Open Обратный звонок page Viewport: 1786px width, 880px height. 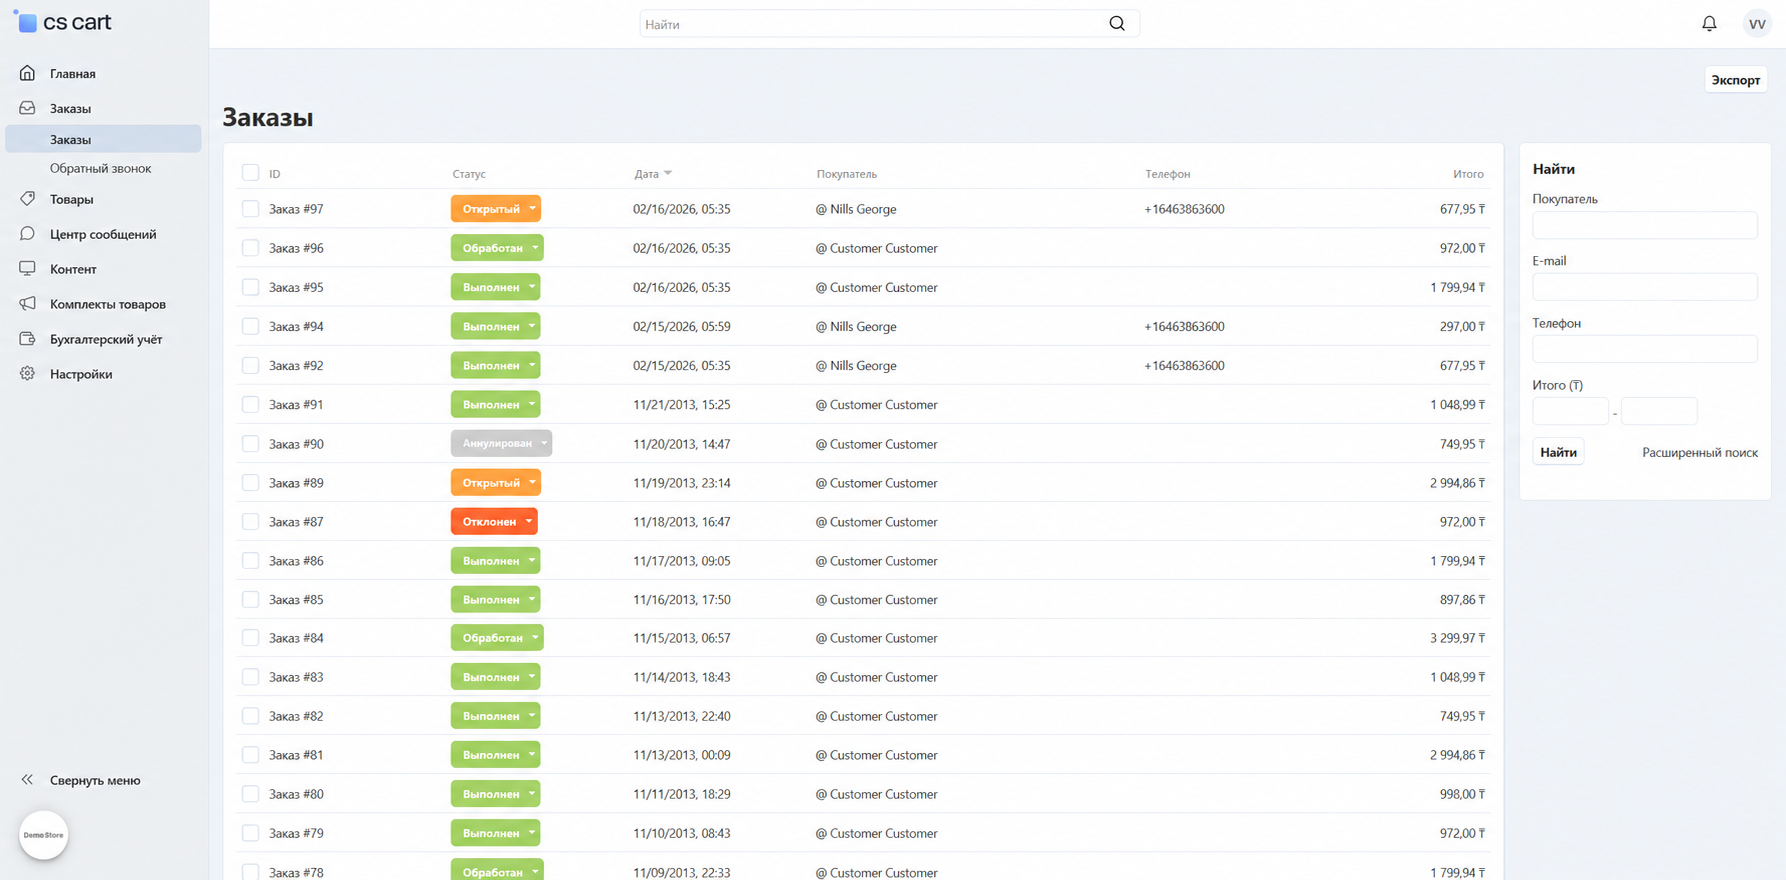pyautogui.click(x=100, y=168)
